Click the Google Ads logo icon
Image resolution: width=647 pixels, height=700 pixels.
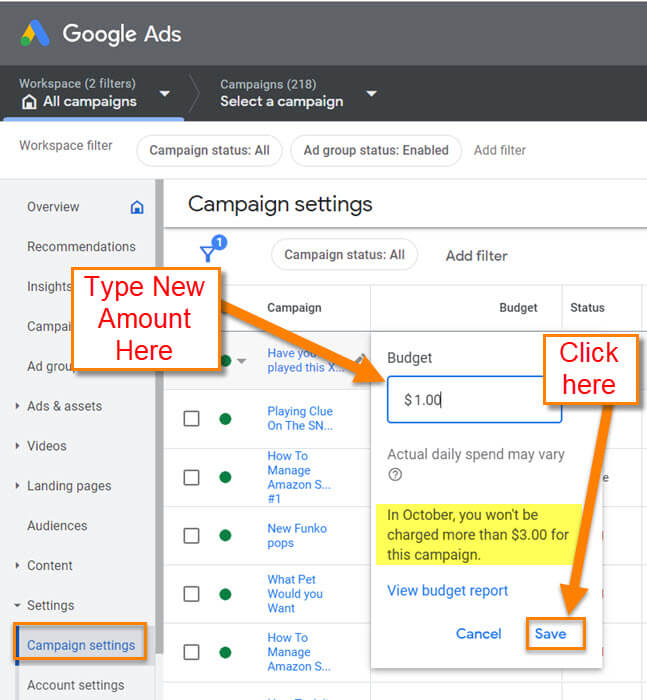(x=35, y=33)
